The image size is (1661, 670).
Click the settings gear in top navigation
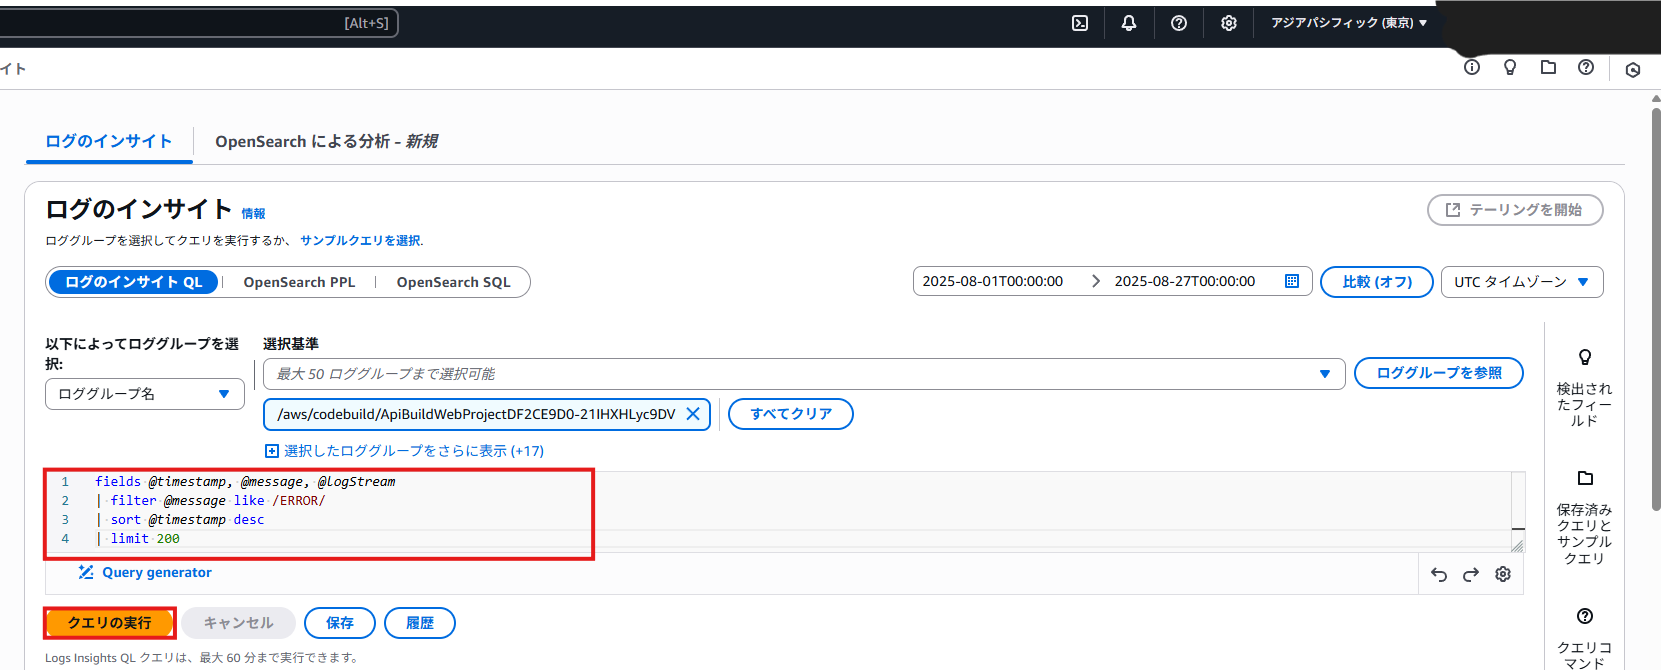tap(1229, 23)
